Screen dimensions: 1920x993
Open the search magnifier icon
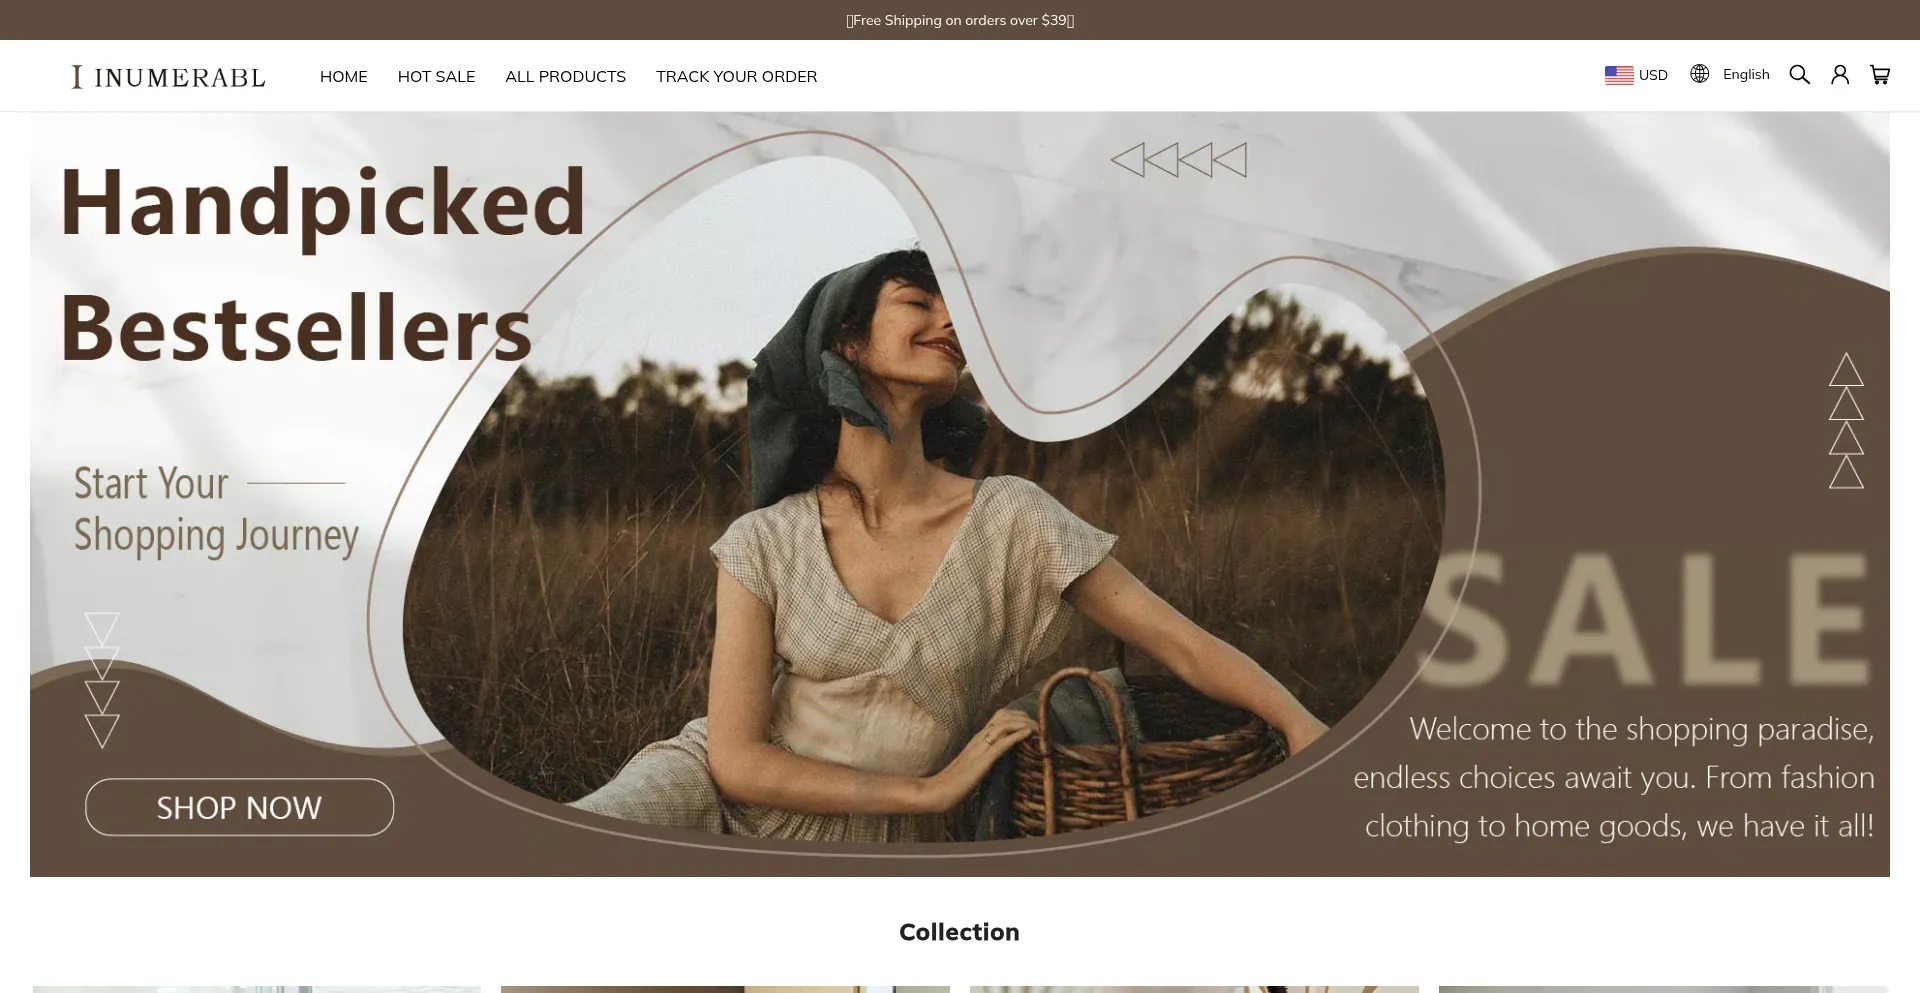[1799, 75]
